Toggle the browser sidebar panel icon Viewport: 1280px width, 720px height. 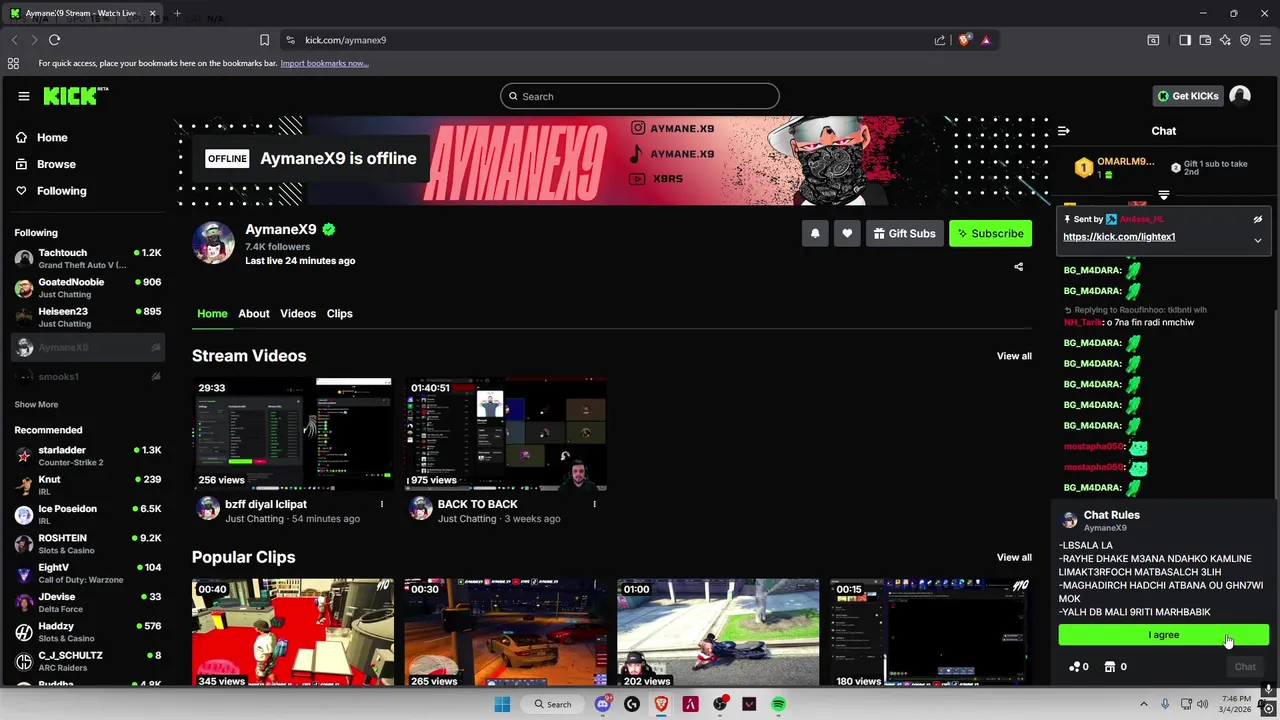click(x=1185, y=40)
